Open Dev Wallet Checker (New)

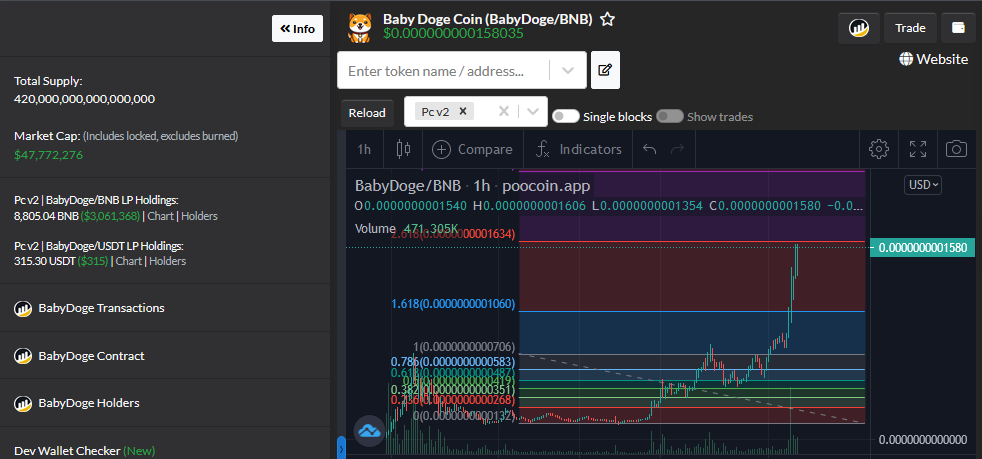coord(85,450)
